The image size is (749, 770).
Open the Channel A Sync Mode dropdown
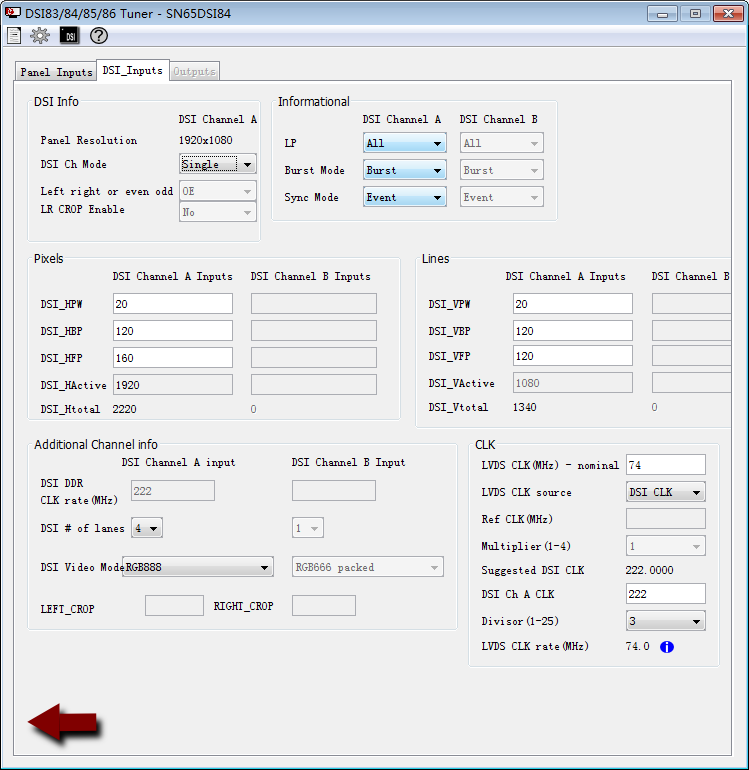coord(405,197)
